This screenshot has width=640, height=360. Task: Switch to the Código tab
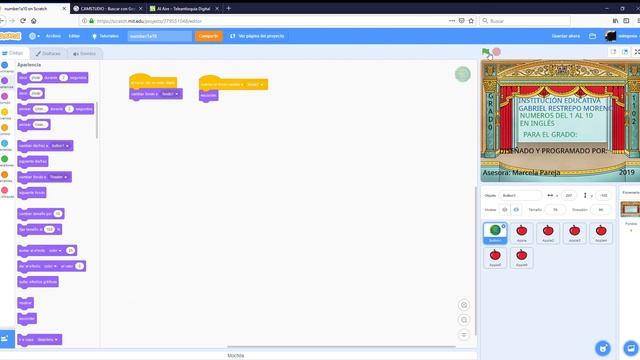[13, 53]
